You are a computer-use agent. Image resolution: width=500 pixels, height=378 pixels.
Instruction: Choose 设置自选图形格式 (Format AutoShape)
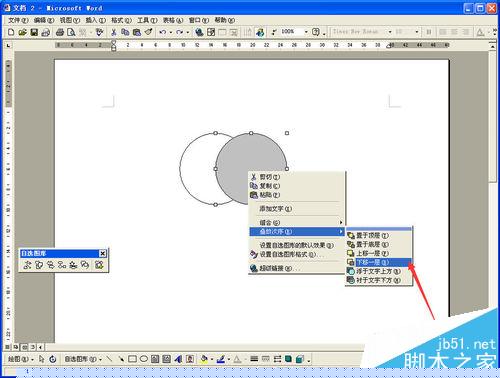point(297,254)
